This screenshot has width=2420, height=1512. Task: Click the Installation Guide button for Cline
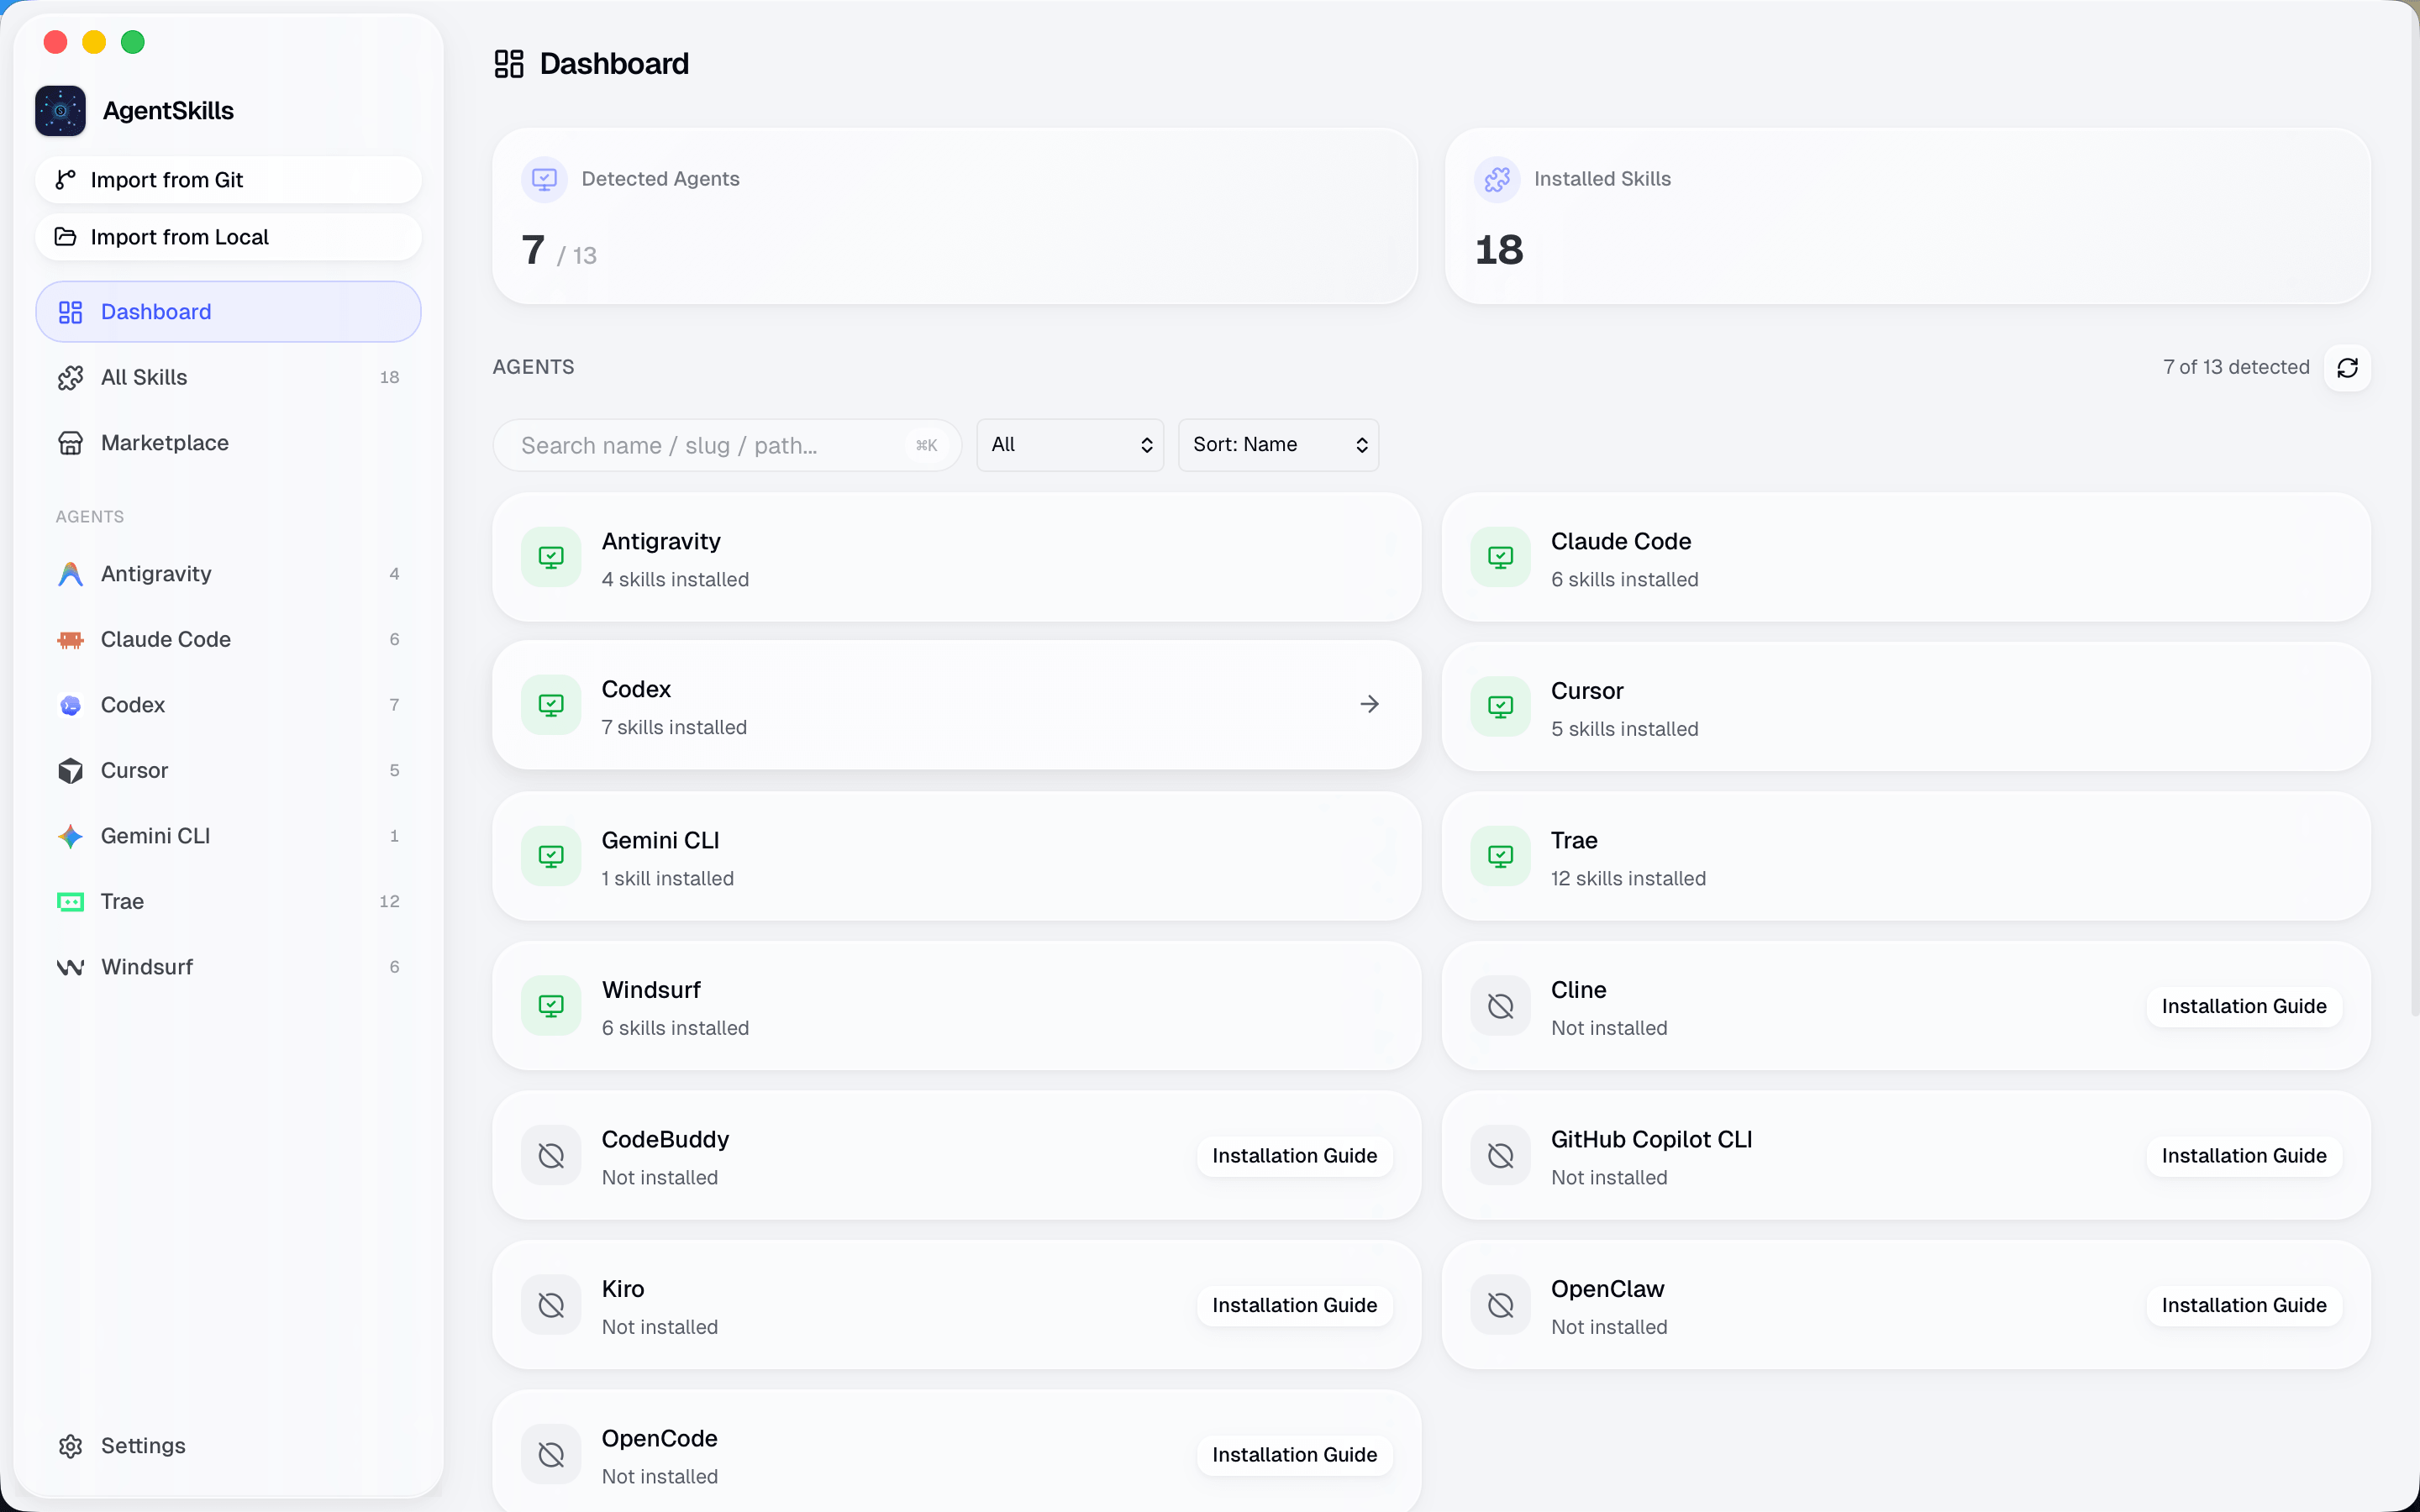click(x=2243, y=1005)
